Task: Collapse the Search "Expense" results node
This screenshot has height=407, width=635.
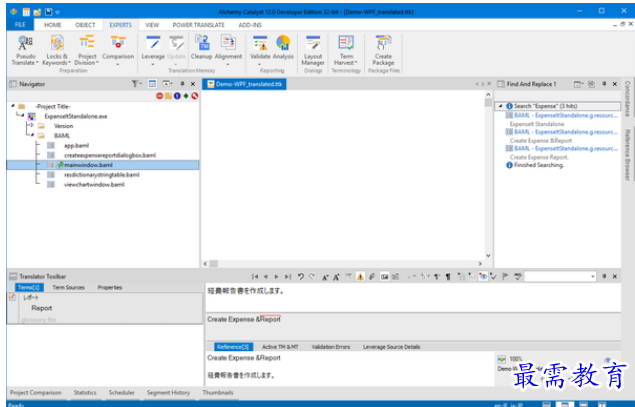Action: [x=500, y=106]
